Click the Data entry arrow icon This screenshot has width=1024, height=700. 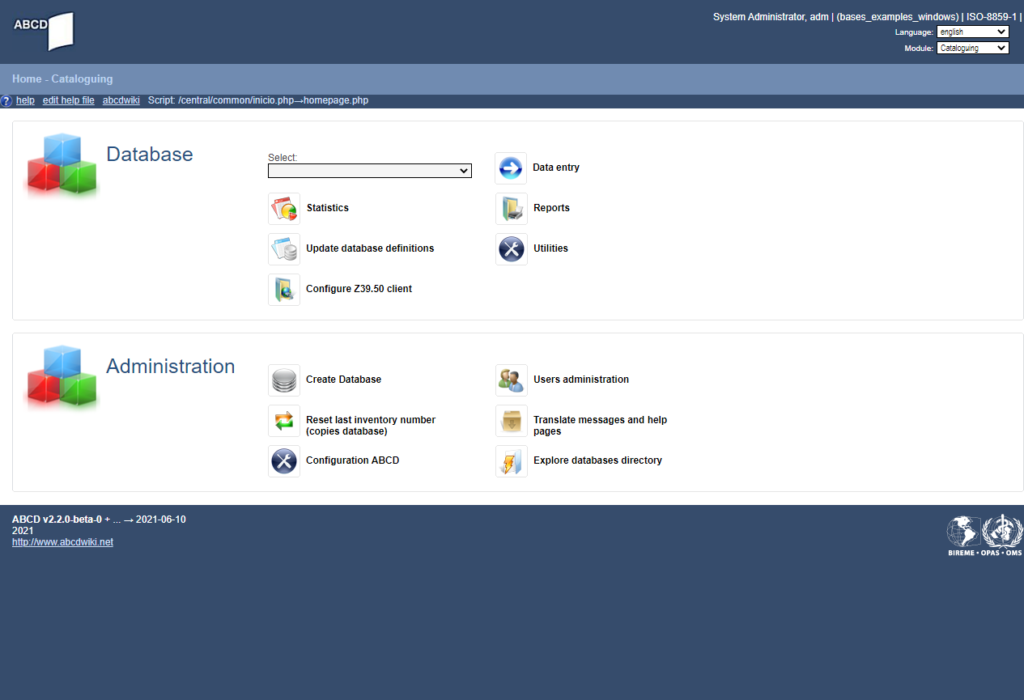(x=511, y=168)
